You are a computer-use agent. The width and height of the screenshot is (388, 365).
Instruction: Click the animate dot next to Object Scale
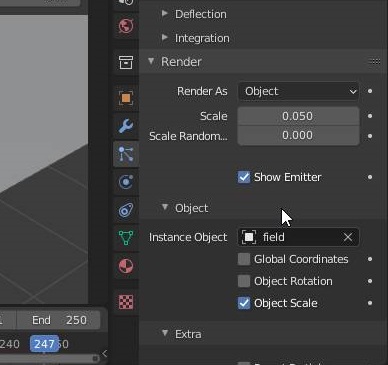coord(370,303)
